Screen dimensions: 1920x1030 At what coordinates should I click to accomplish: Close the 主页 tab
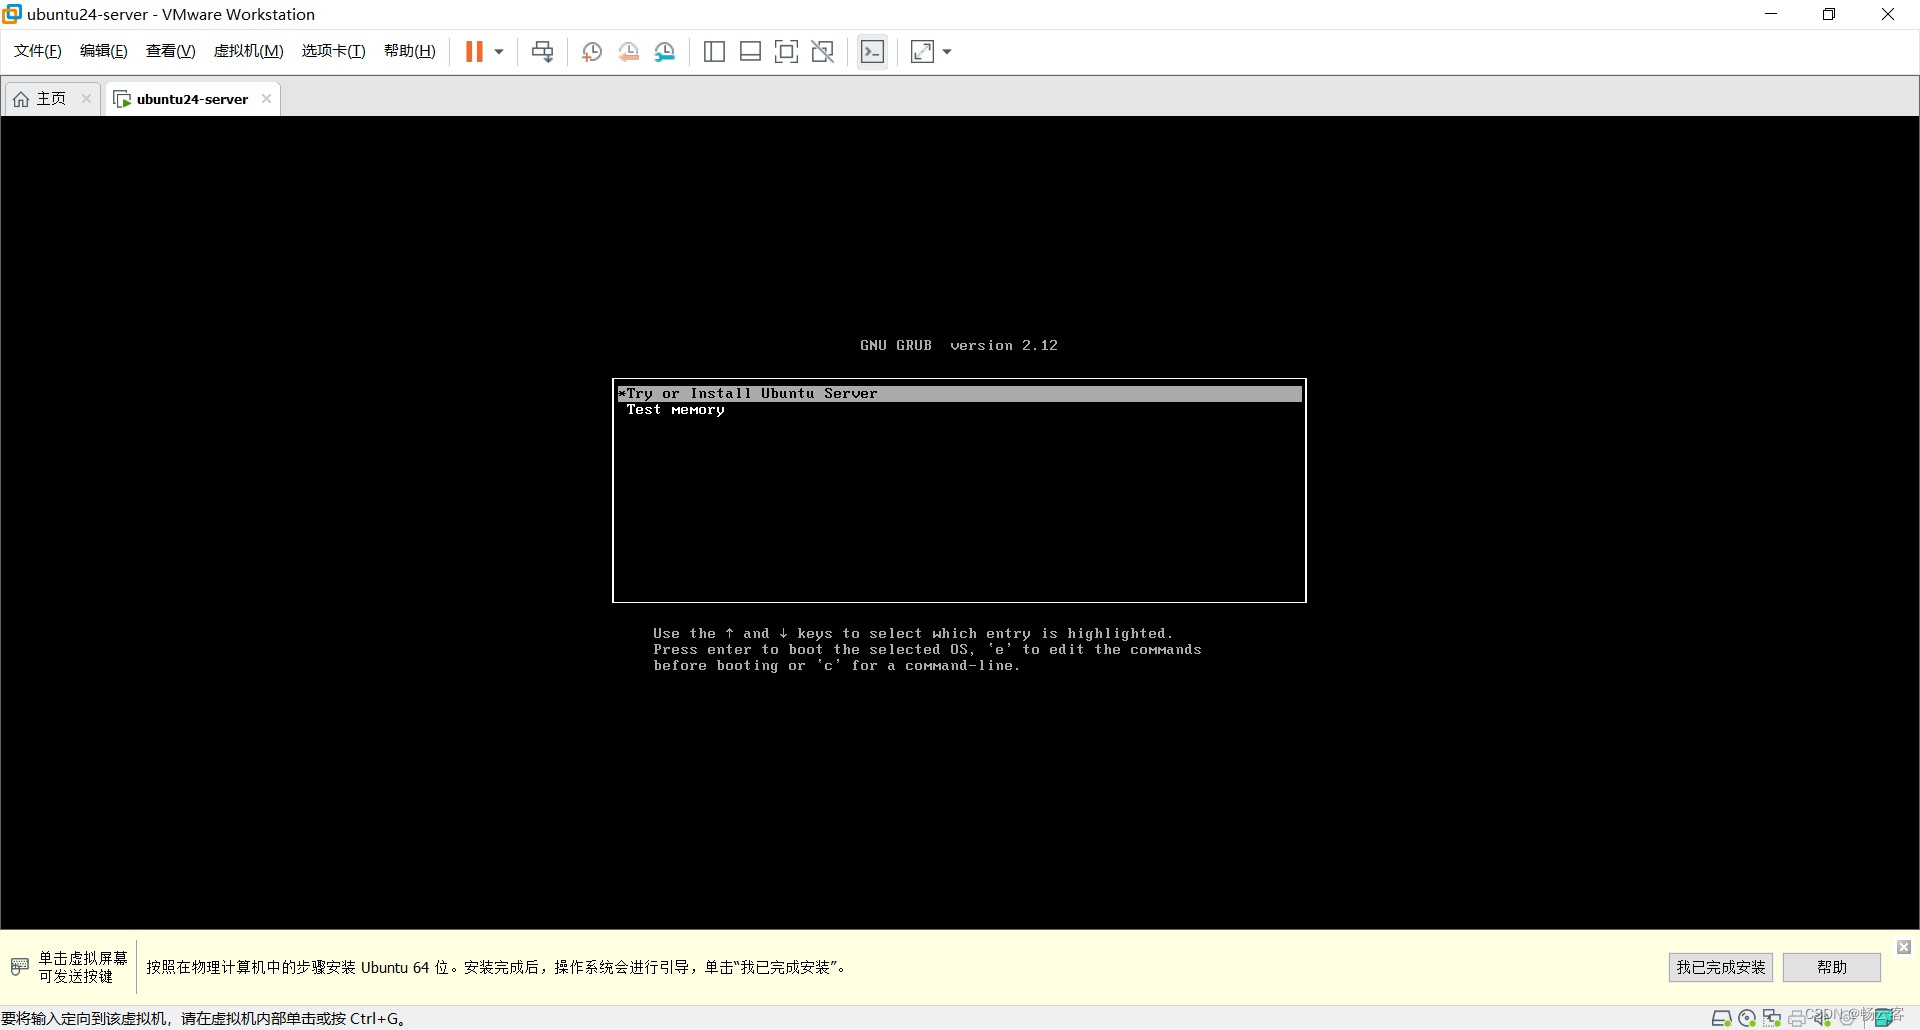coord(86,99)
